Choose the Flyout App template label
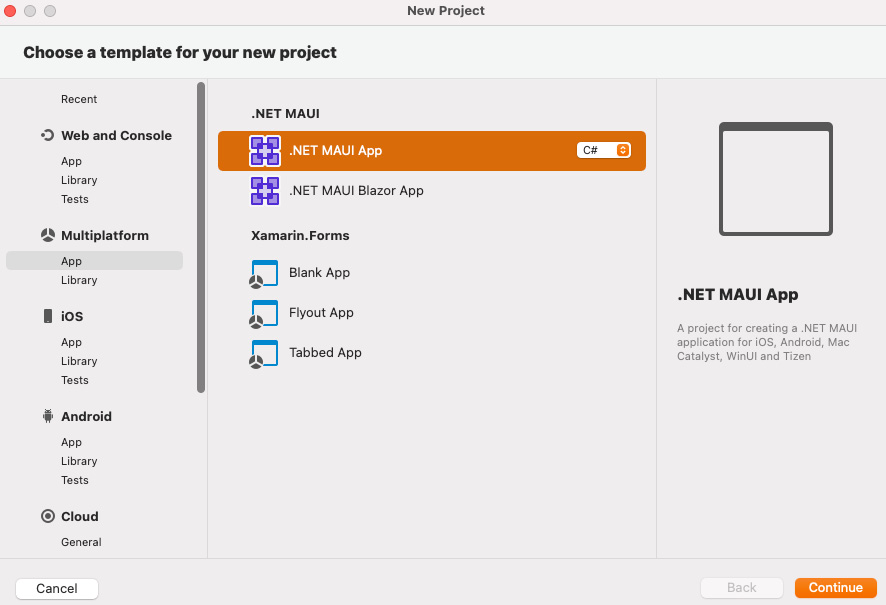 (321, 313)
